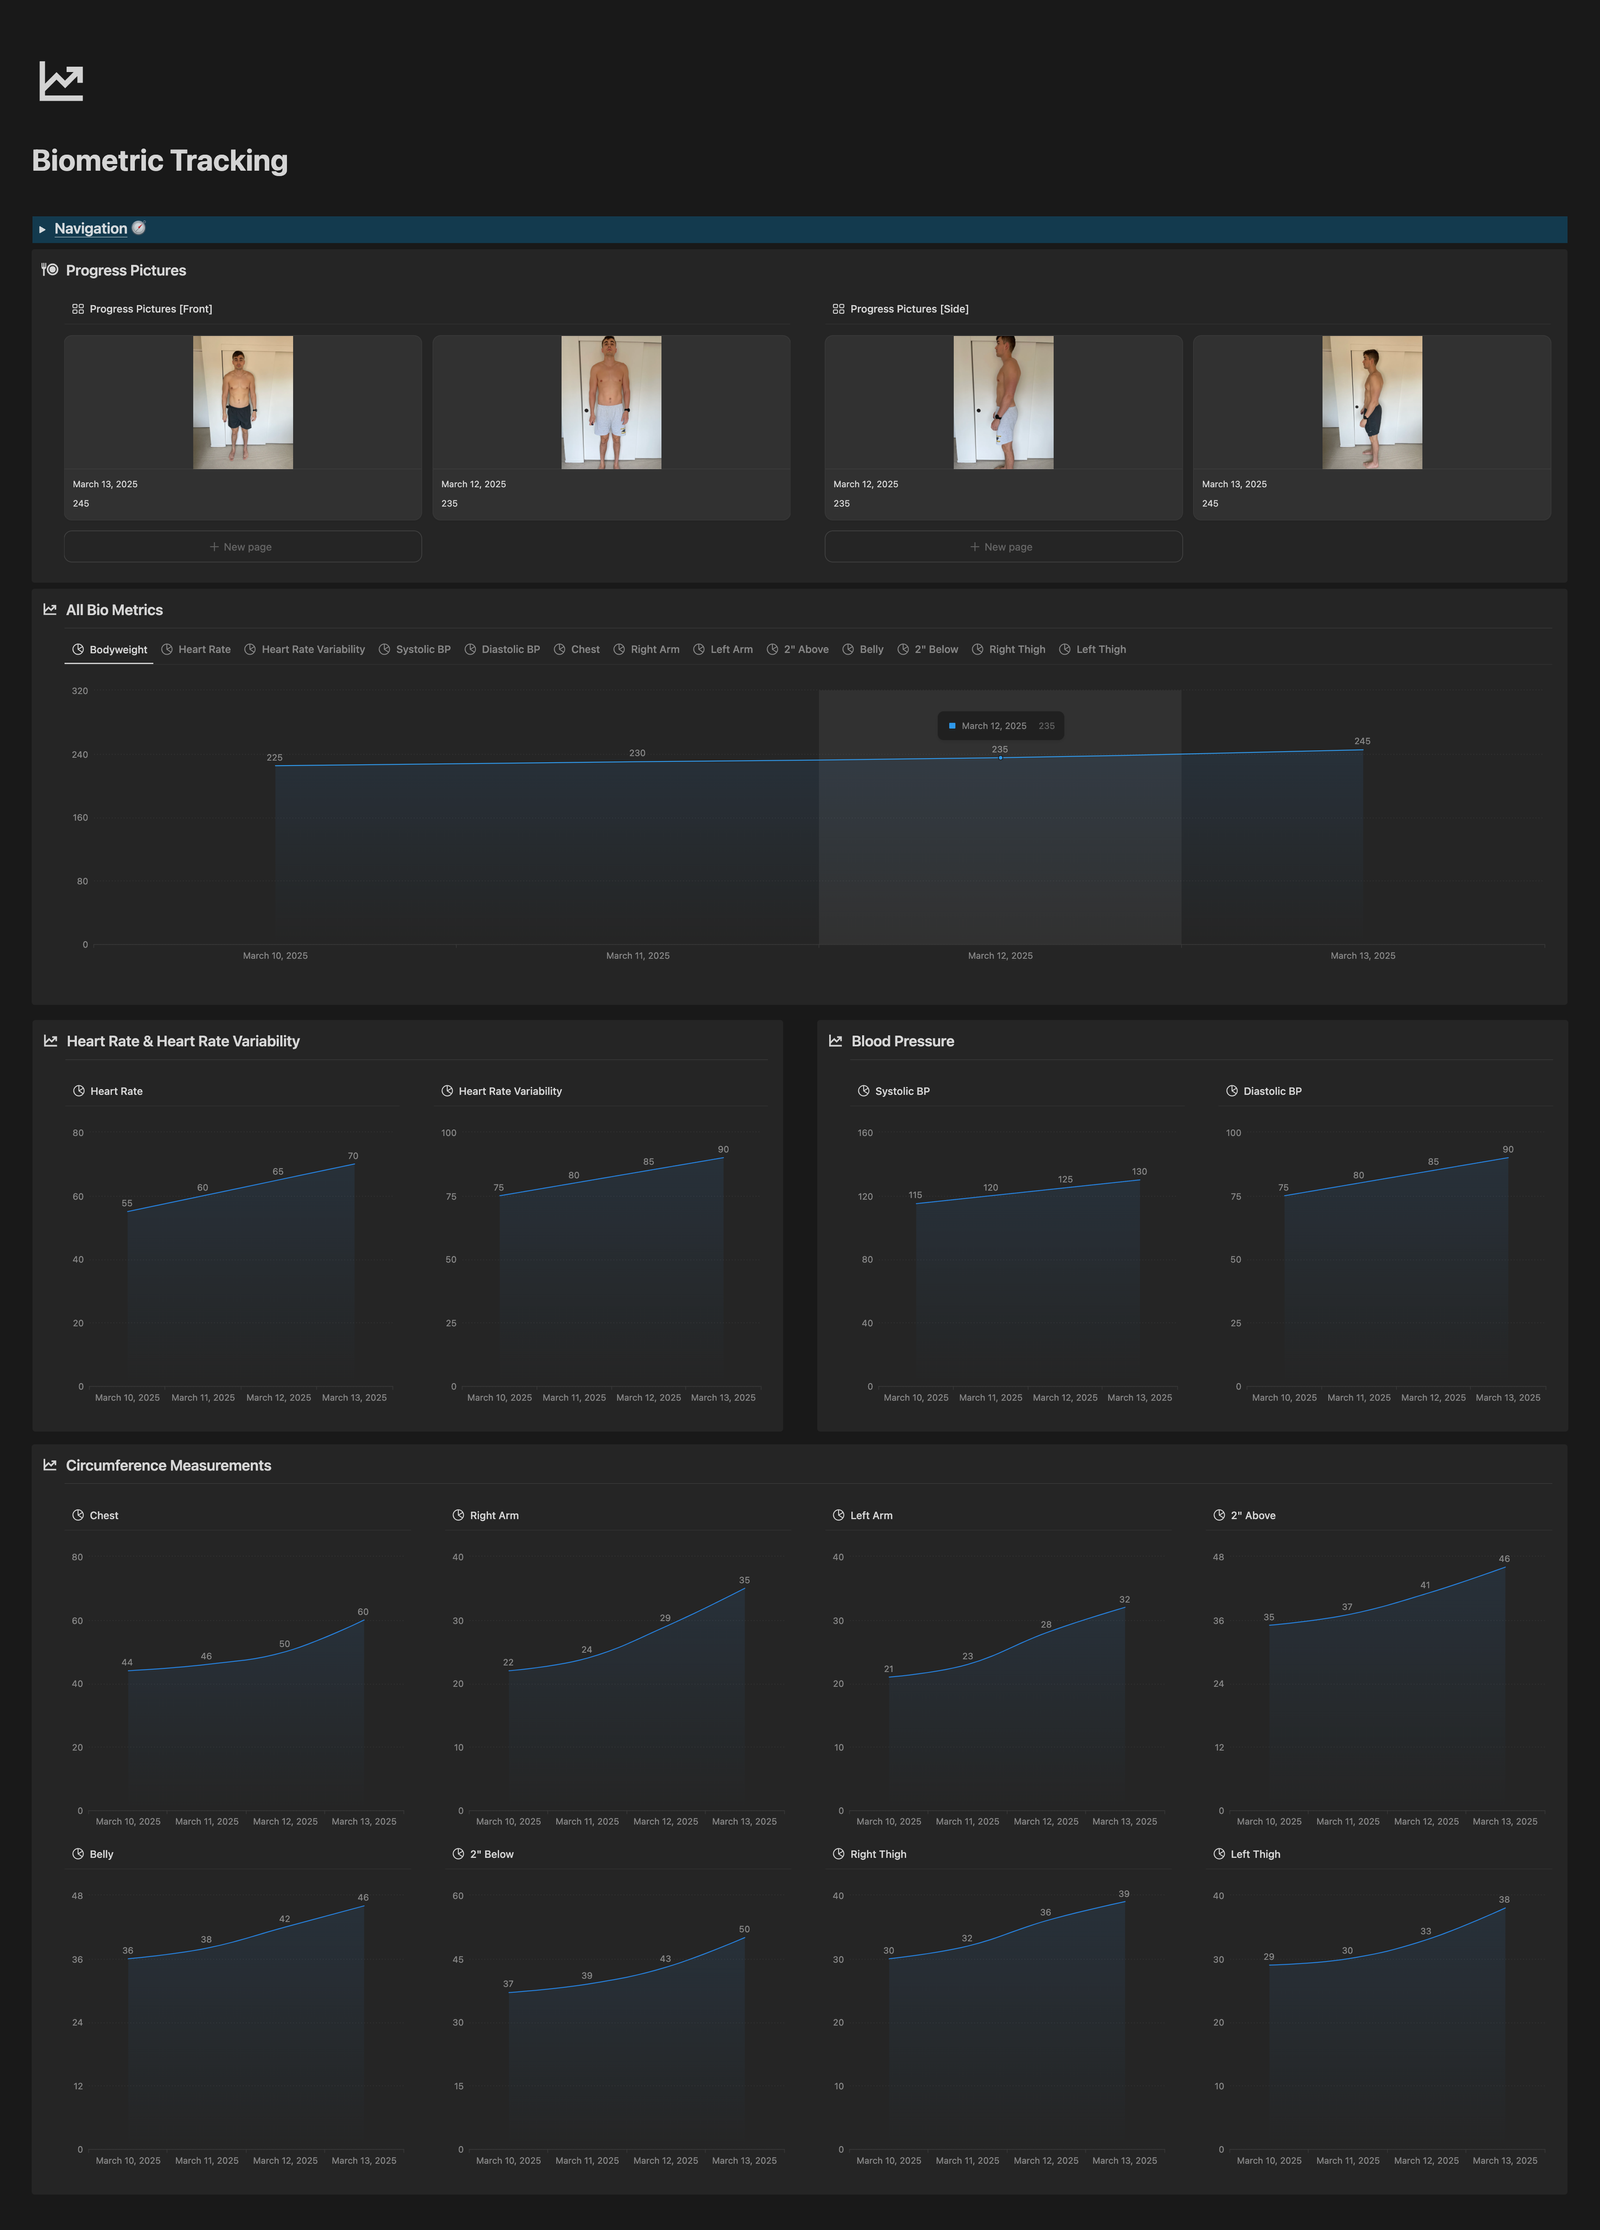
Task: Add a new page under front pictures
Action: click(x=242, y=547)
